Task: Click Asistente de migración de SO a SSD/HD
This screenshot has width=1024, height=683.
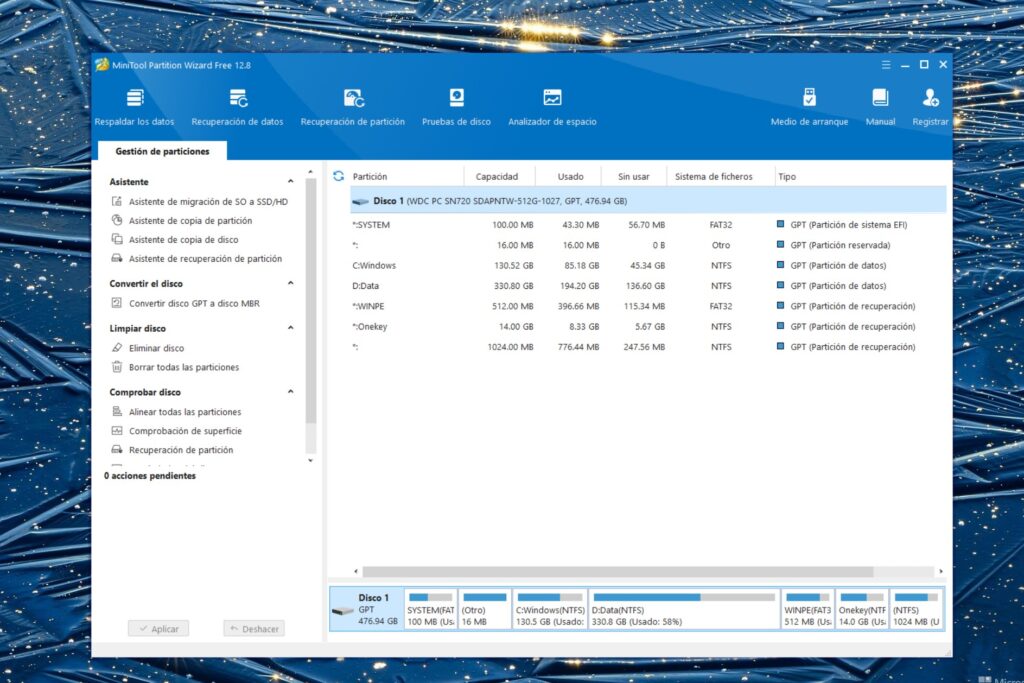Action: 208,202
